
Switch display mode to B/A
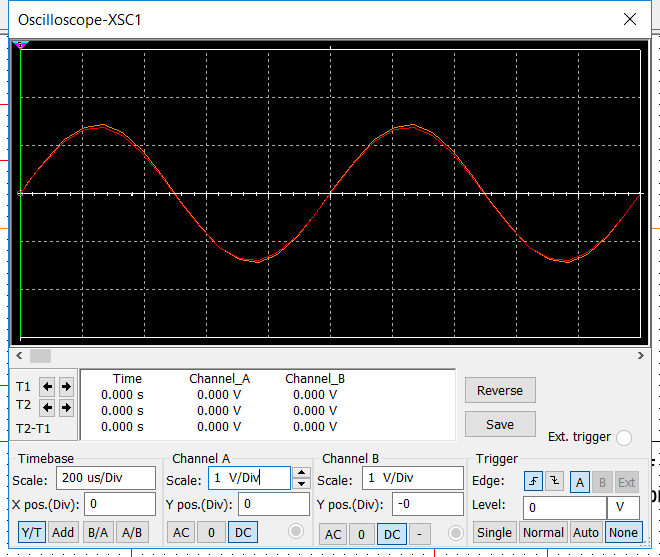(x=98, y=533)
